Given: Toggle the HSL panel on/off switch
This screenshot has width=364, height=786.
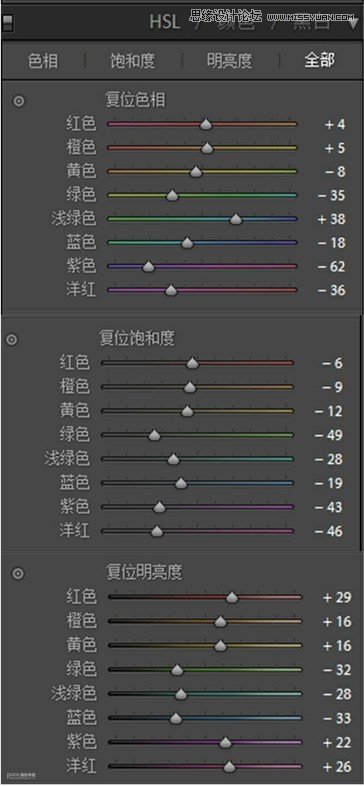Looking at the screenshot, I should (x=8, y=23).
